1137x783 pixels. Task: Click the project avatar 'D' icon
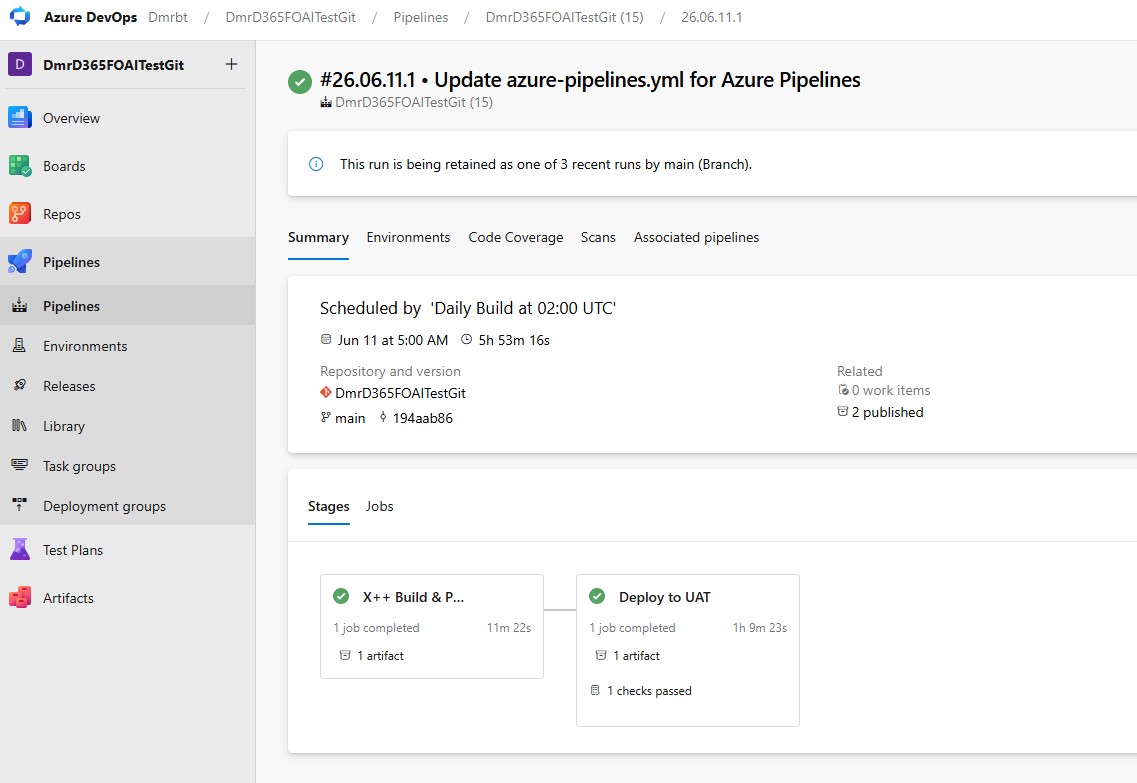coord(20,65)
